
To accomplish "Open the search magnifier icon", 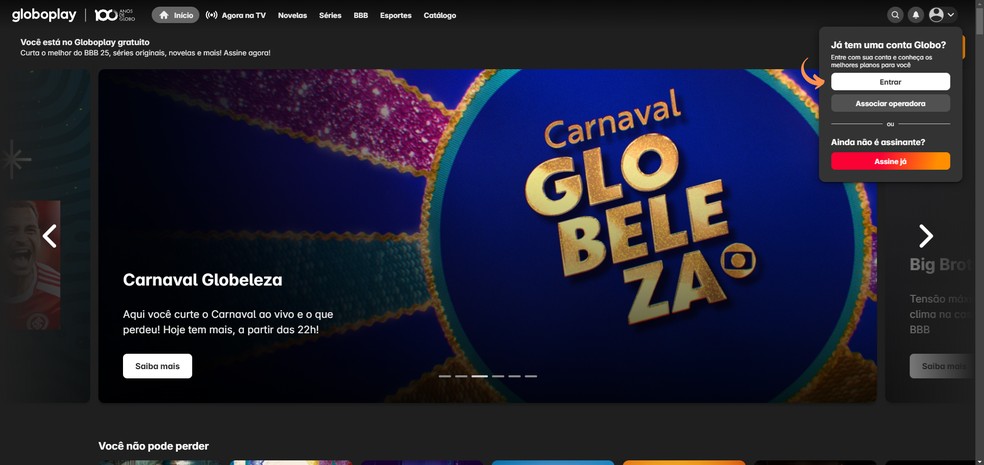I will pos(896,15).
